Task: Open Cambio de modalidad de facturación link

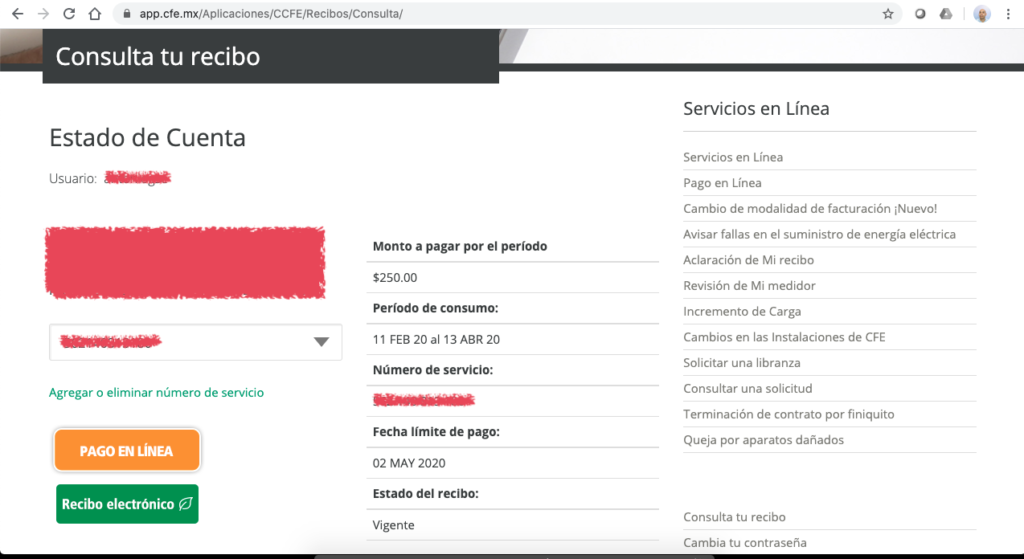Action: 810,208
